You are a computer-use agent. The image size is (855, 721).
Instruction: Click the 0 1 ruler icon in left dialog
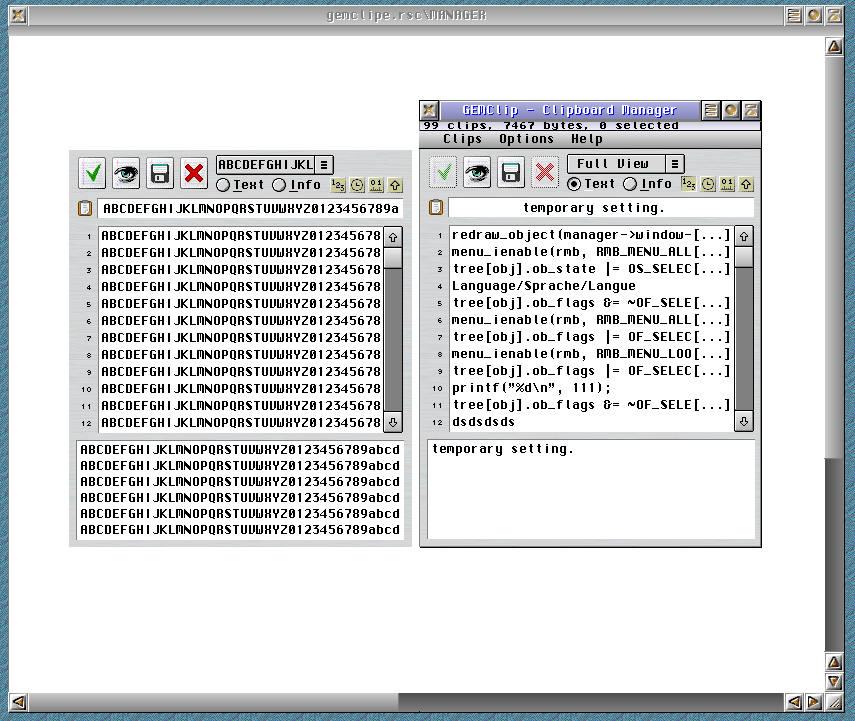(x=376, y=185)
